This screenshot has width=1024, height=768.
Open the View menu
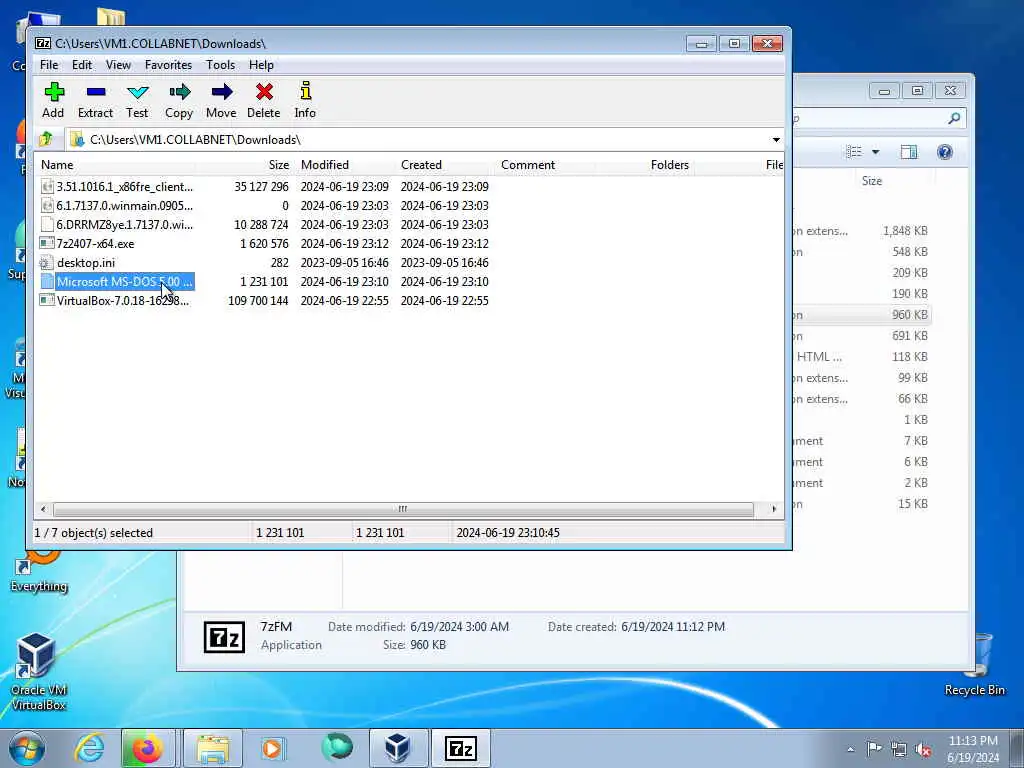click(118, 65)
